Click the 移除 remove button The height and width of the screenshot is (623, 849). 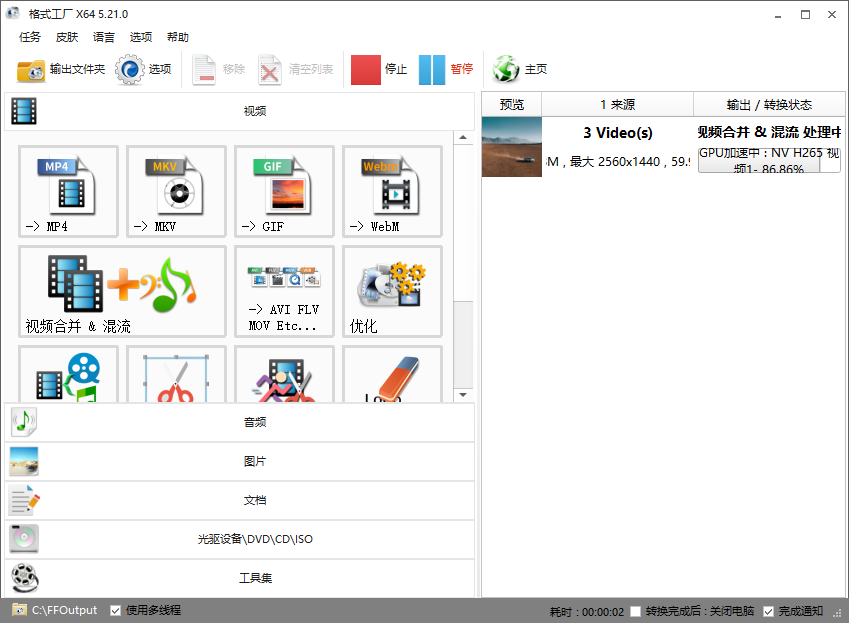(219, 69)
